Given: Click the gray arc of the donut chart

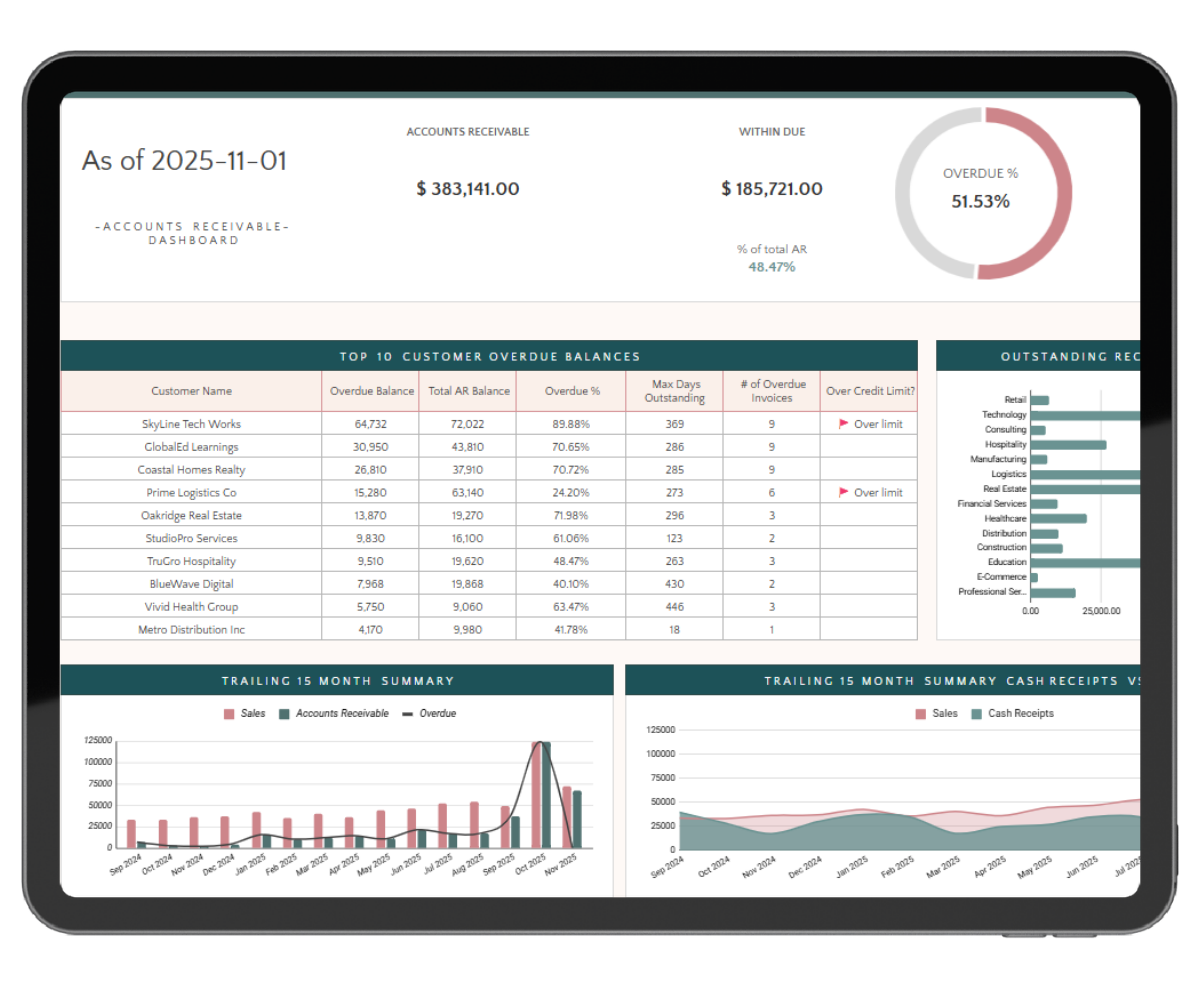Looking at the screenshot, I should tap(905, 195).
